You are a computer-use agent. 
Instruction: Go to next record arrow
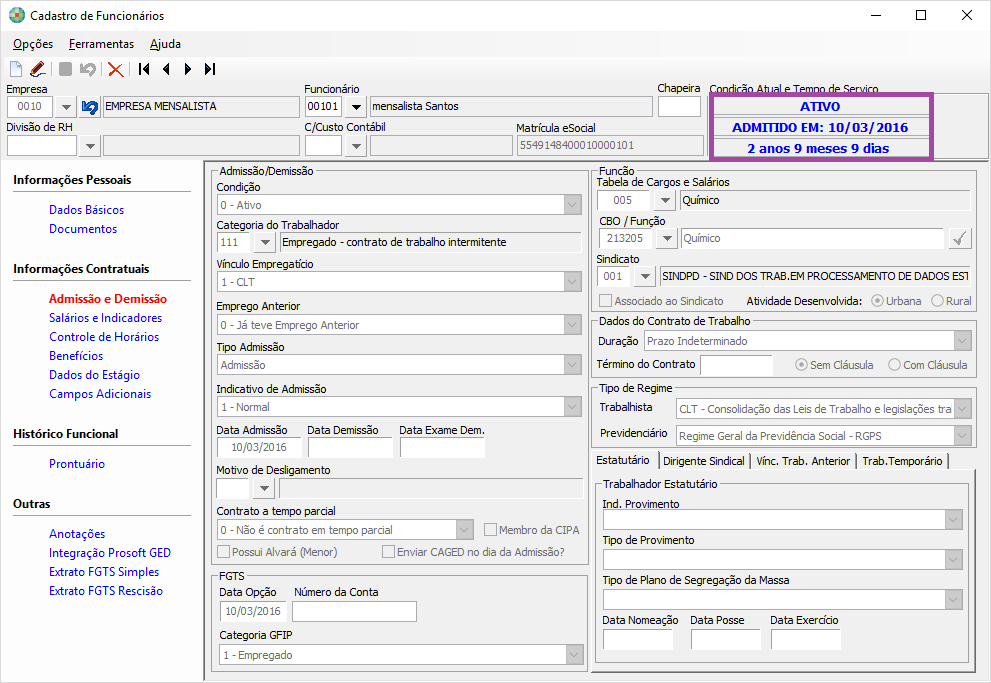click(x=188, y=69)
